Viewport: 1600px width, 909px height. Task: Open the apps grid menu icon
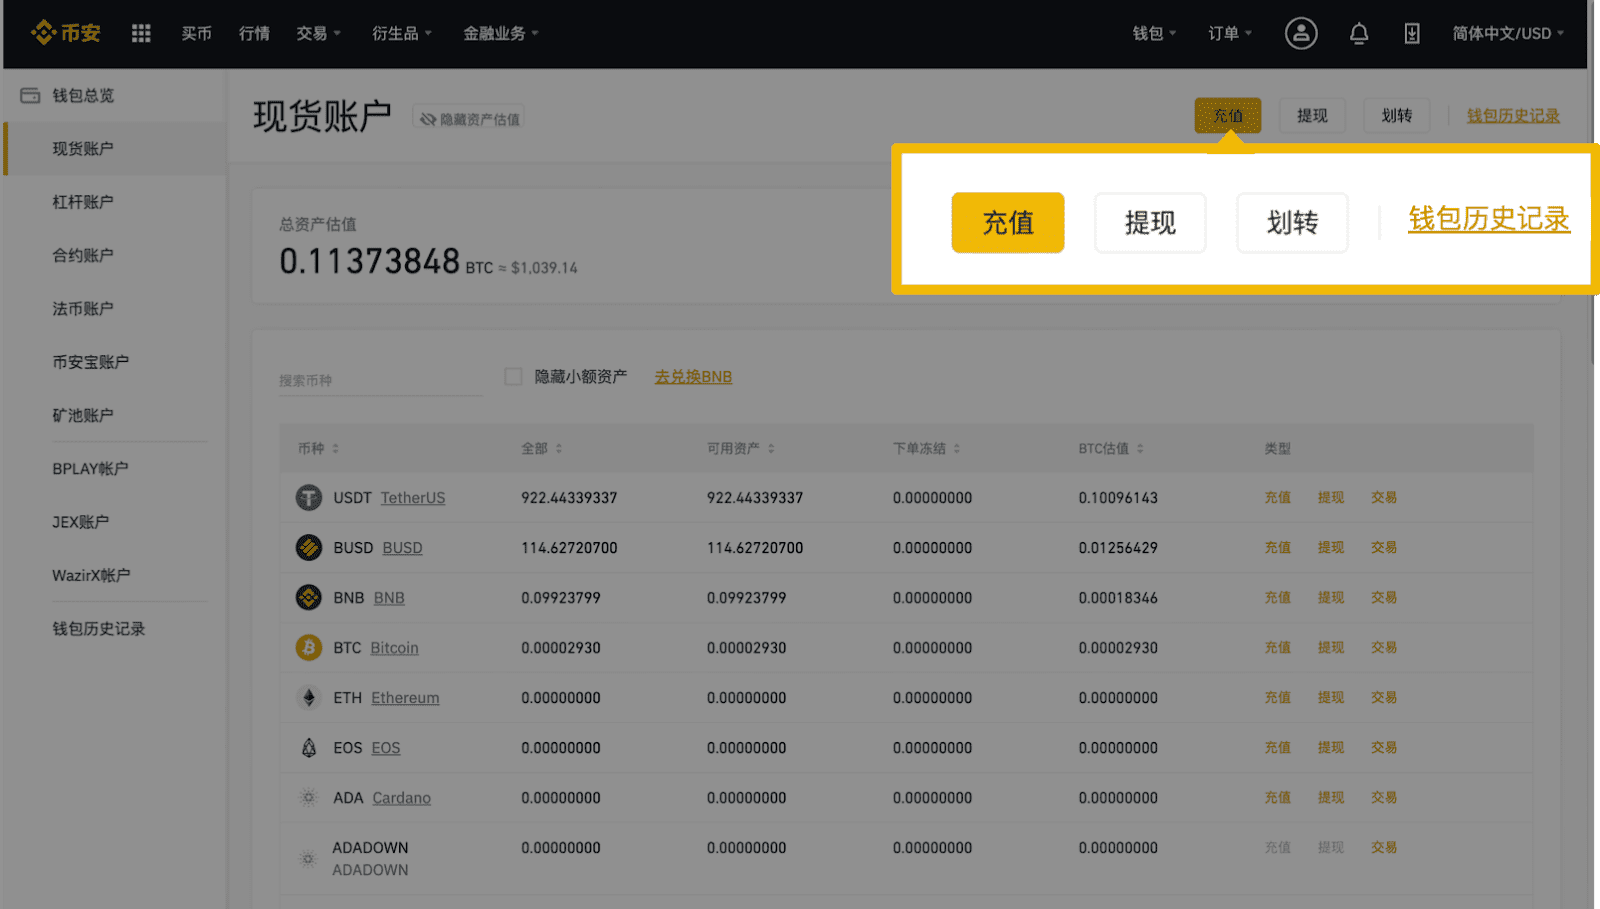tap(141, 33)
